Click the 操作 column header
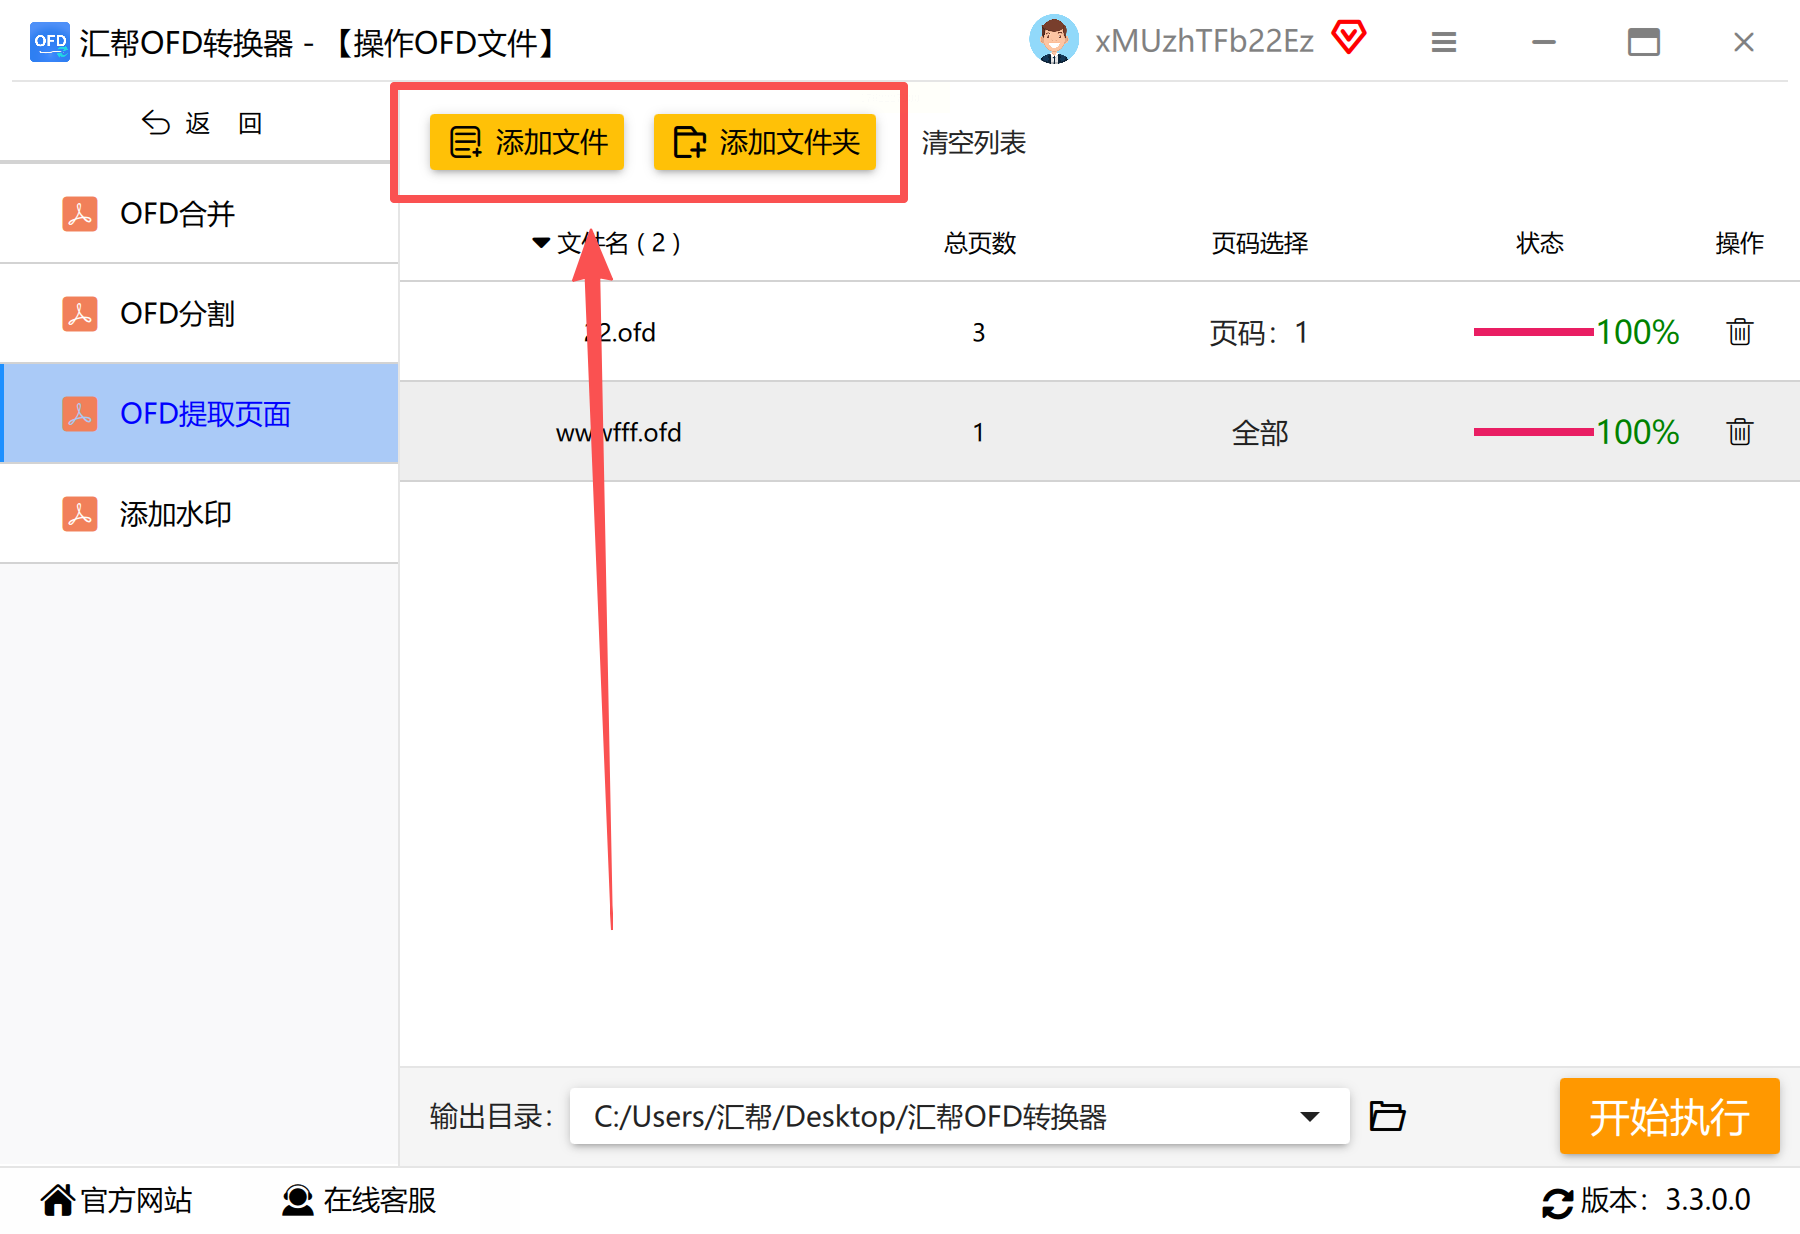The height and width of the screenshot is (1234, 1800). (x=1739, y=243)
